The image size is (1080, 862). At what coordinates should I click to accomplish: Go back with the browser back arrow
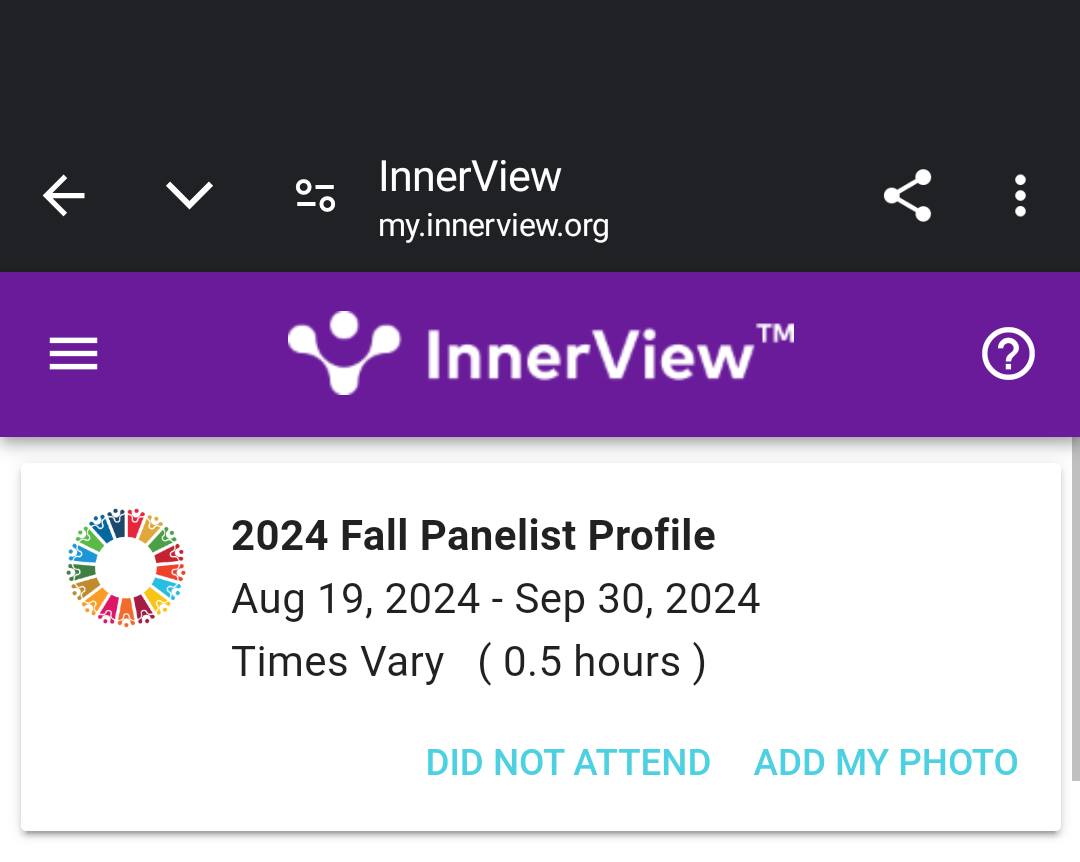tap(64, 196)
